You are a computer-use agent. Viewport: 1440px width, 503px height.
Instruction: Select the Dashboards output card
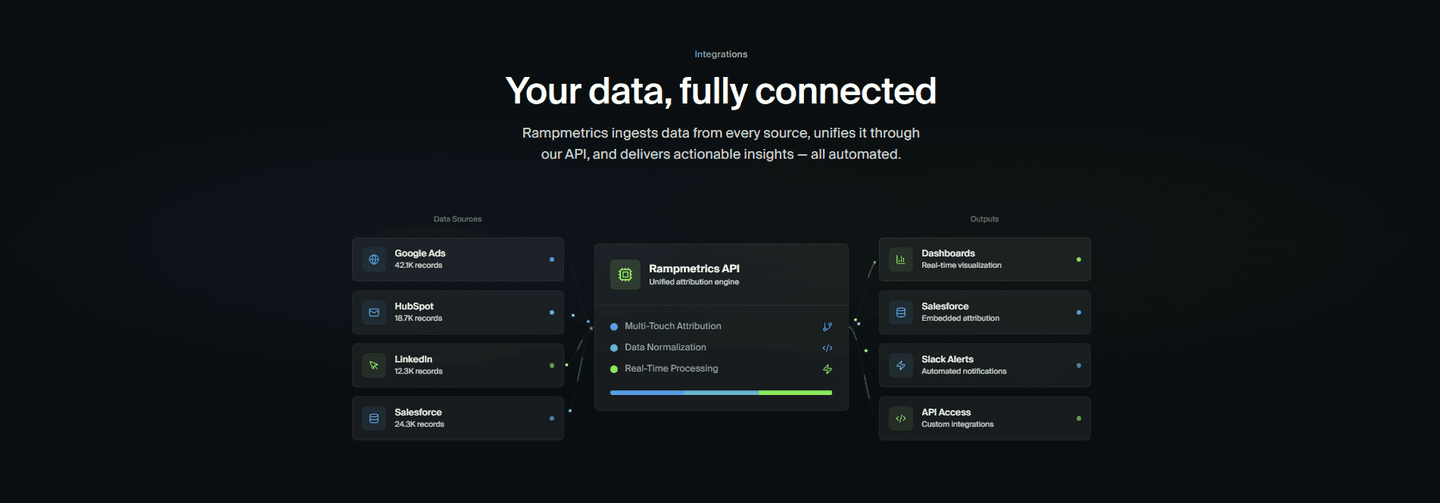[985, 259]
